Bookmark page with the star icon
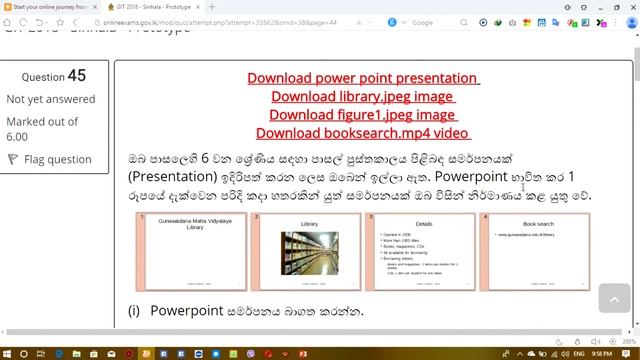The image size is (640, 360). pyautogui.click(x=60, y=22)
